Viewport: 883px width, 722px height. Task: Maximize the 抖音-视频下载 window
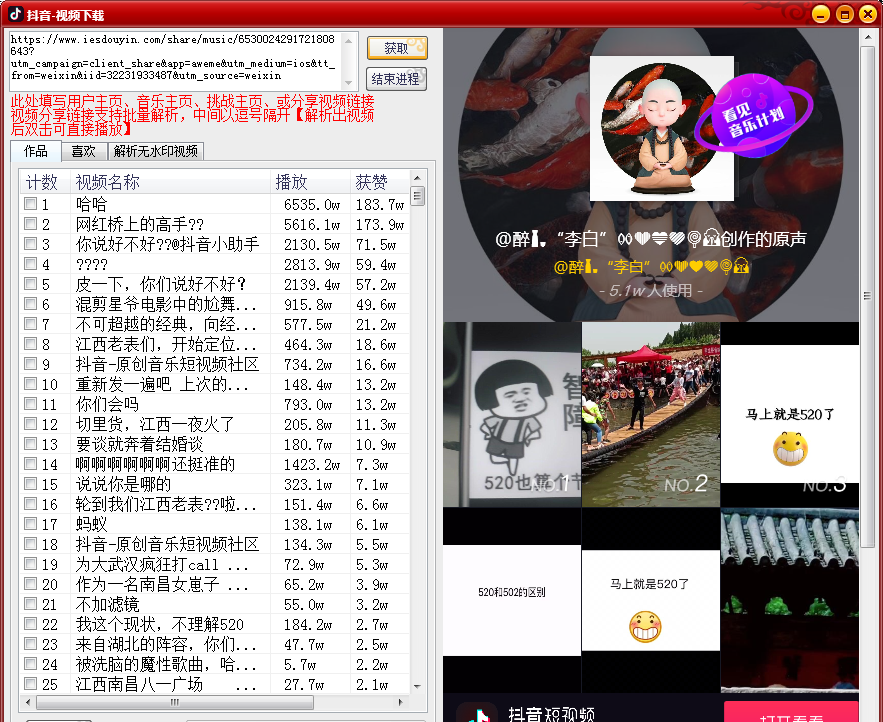[844, 14]
